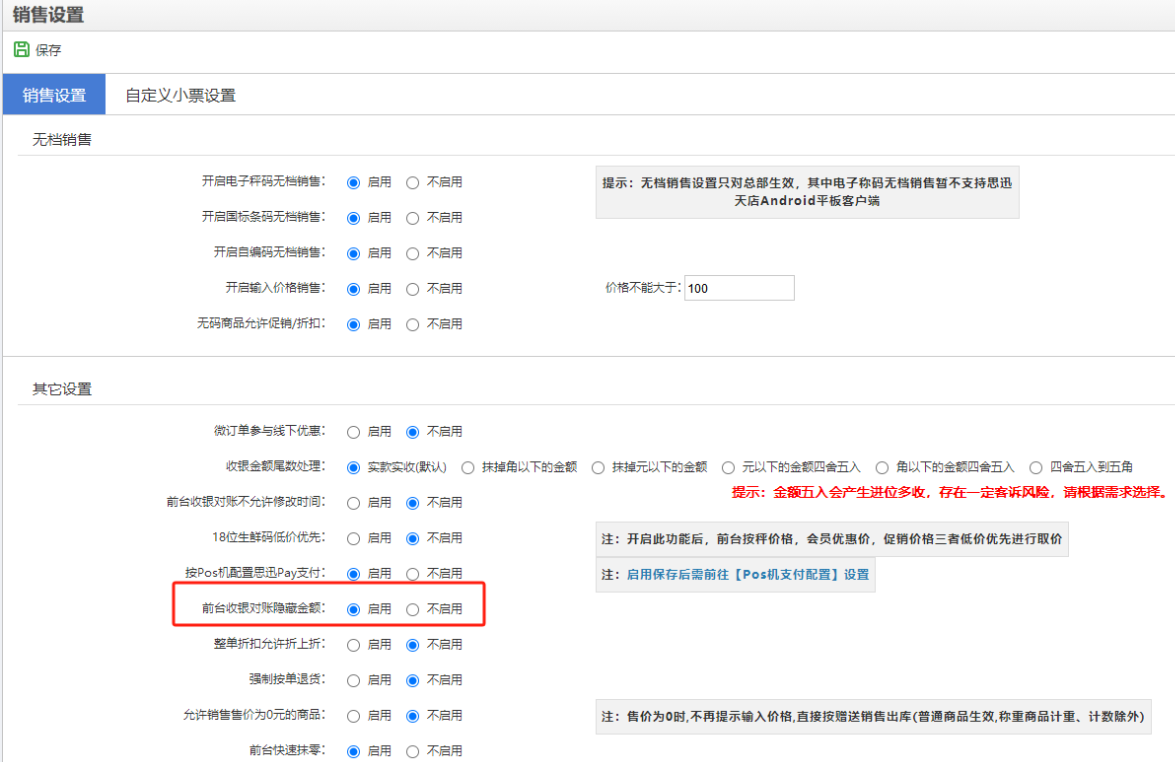Open the 【Pos机支付配置】设置 link
This screenshot has width=1175, height=762.
(x=748, y=575)
